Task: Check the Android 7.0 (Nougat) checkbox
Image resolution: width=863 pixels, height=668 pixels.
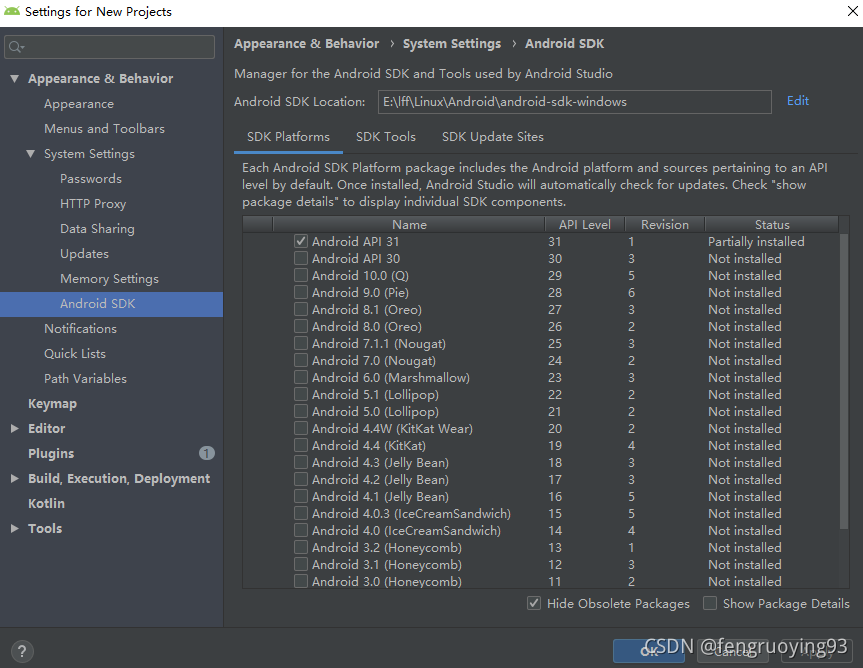Action: pyautogui.click(x=301, y=361)
